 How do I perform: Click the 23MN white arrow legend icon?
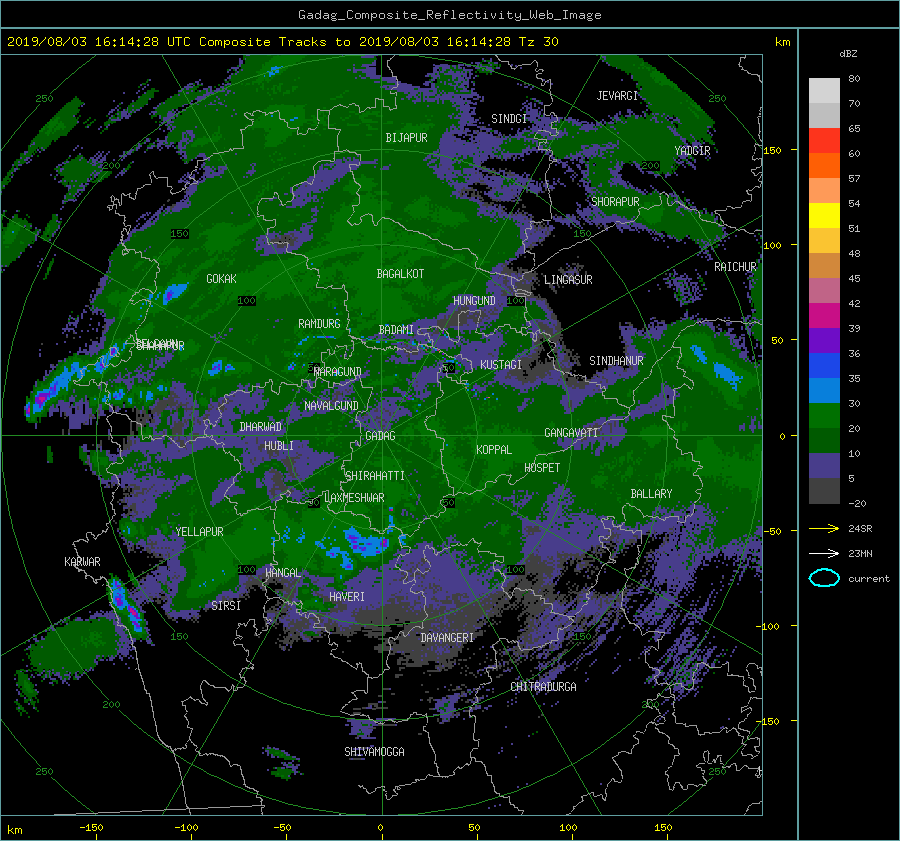pyautogui.click(x=824, y=553)
